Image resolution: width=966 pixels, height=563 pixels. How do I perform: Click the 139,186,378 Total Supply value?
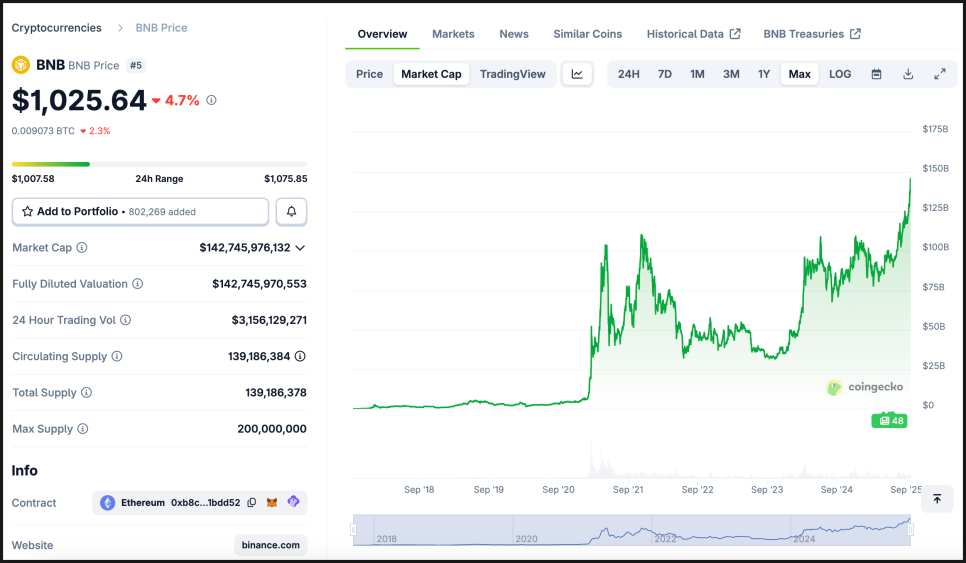tap(276, 392)
